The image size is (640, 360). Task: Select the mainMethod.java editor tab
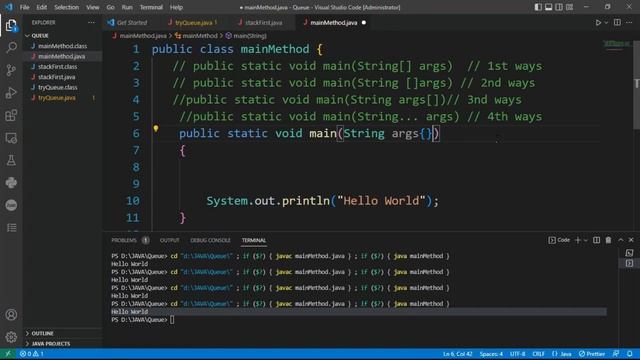(x=334, y=22)
